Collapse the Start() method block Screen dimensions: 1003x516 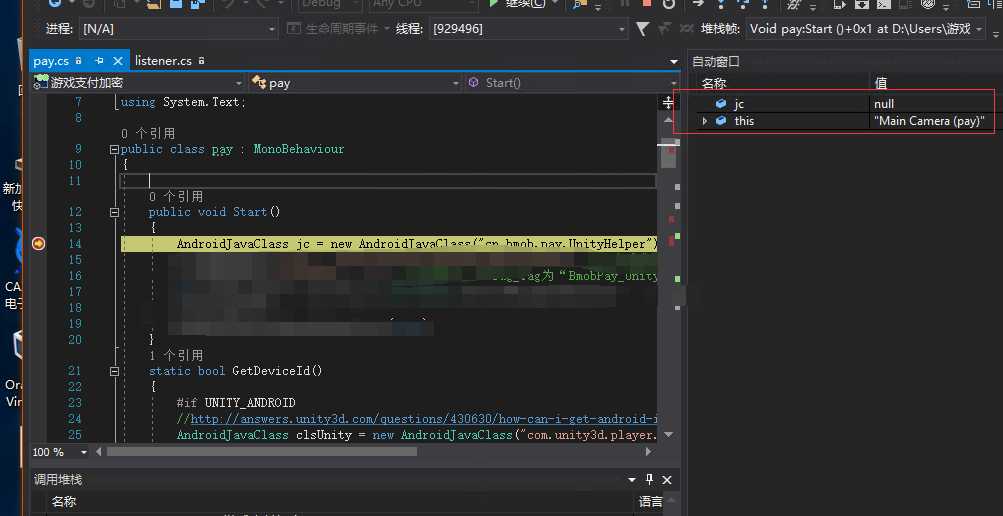click(x=115, y=212)
